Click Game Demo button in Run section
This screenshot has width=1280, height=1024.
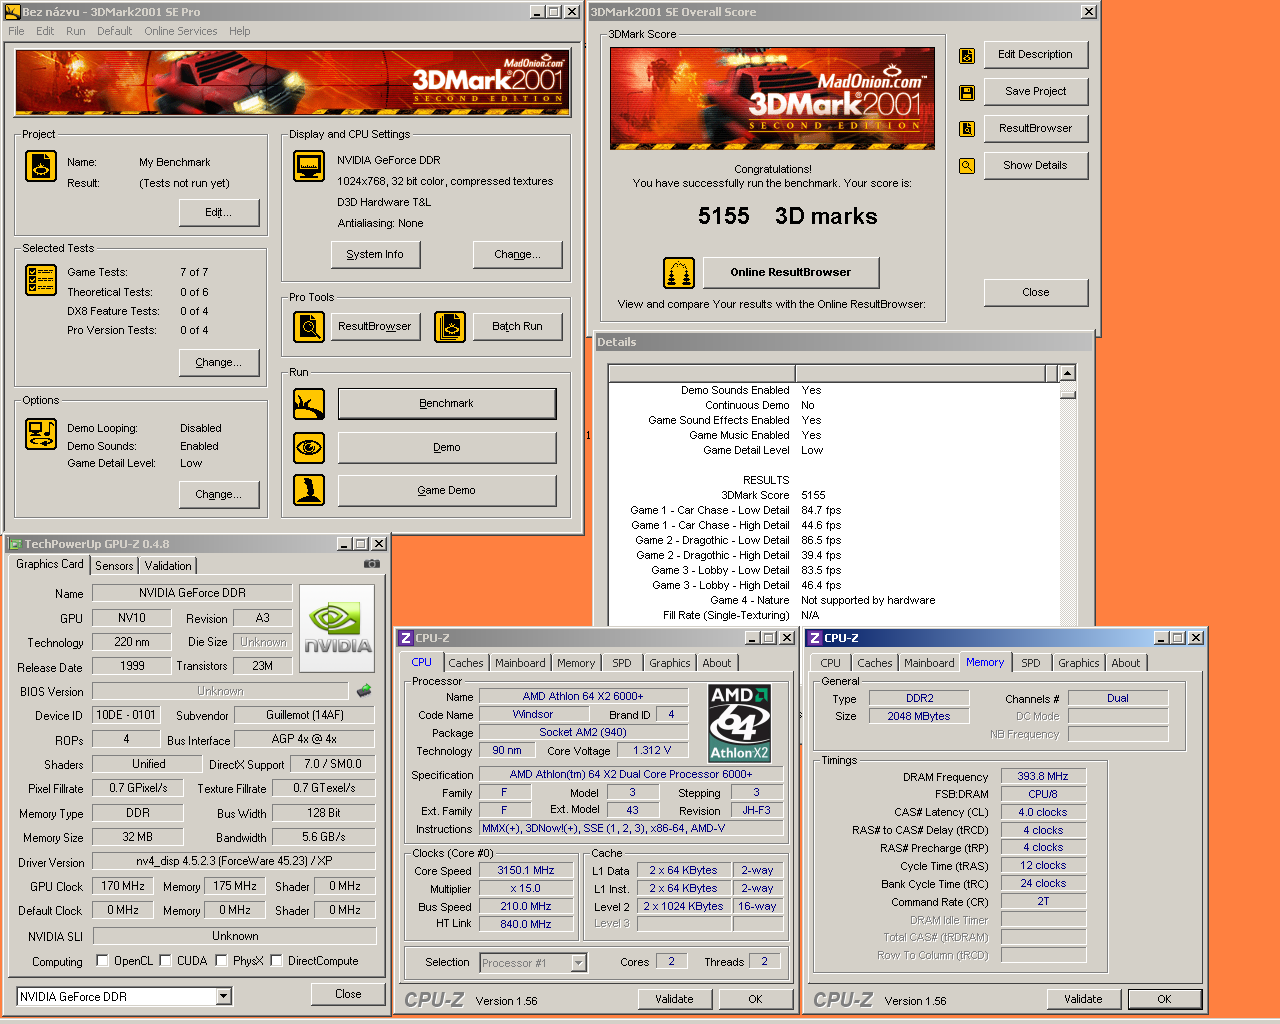(447, 490)
